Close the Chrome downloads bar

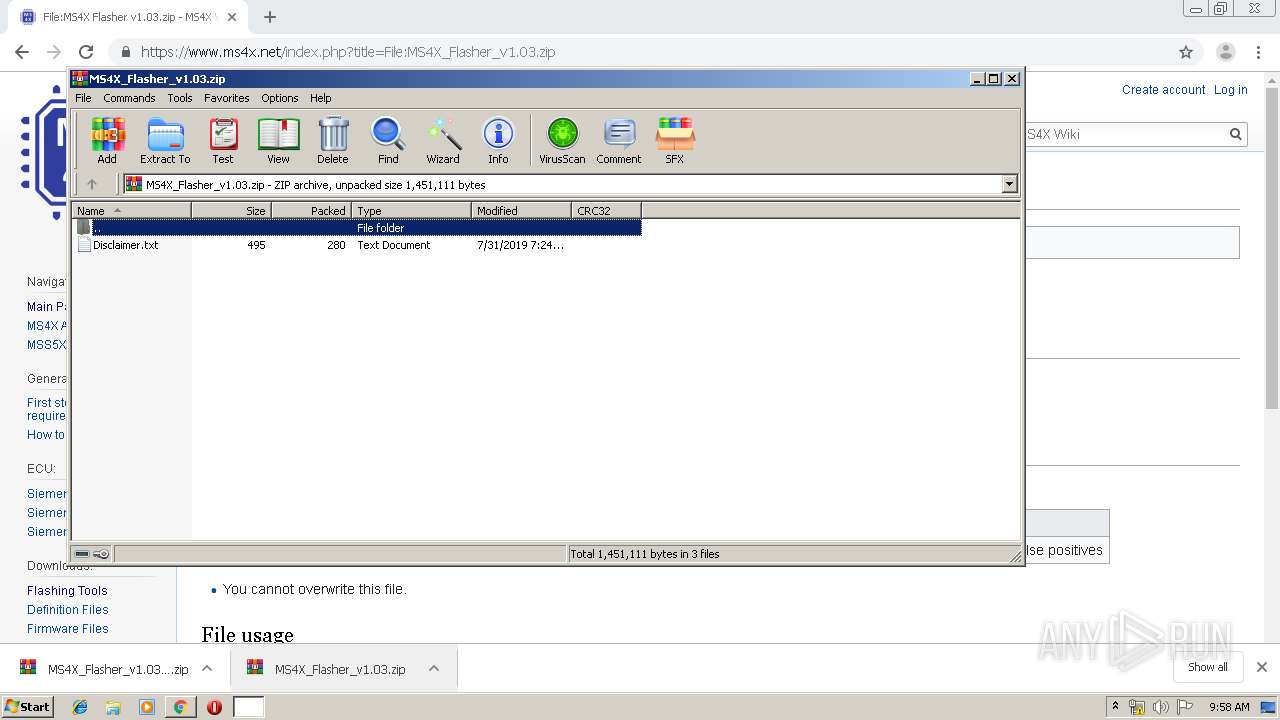pos(1261,667)
